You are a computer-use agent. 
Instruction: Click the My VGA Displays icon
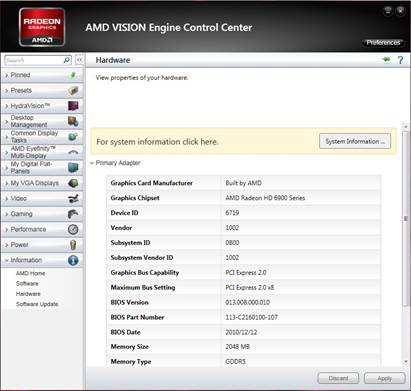click(73, 183)
